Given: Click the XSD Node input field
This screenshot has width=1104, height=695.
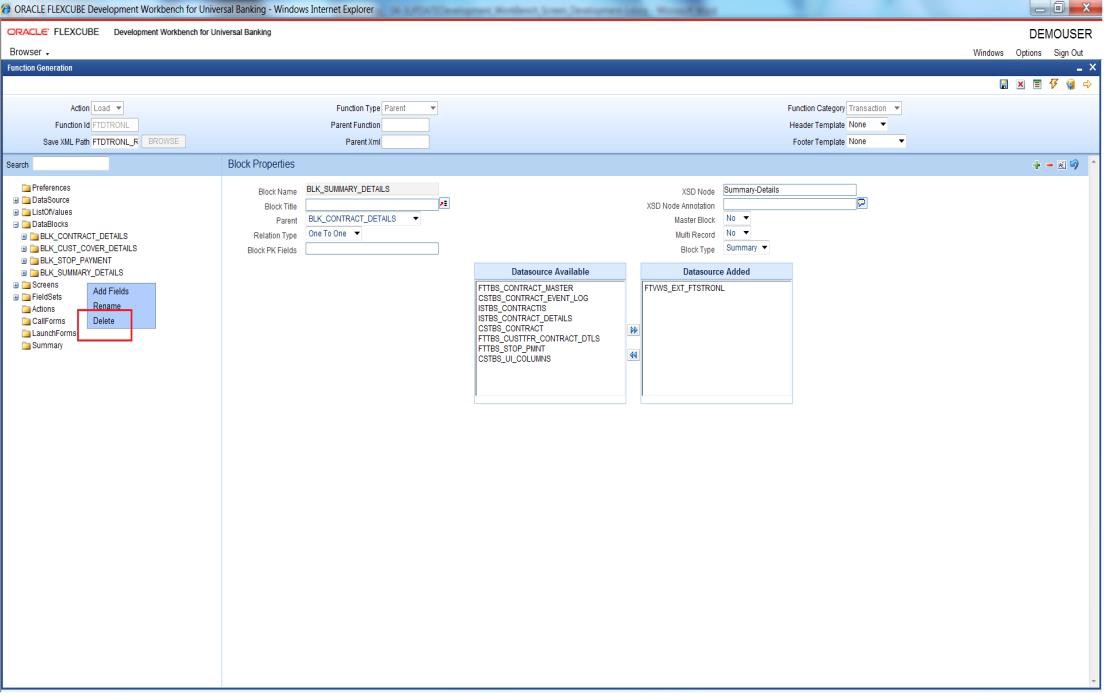Looking at the screenshot, I should [789, 190].
